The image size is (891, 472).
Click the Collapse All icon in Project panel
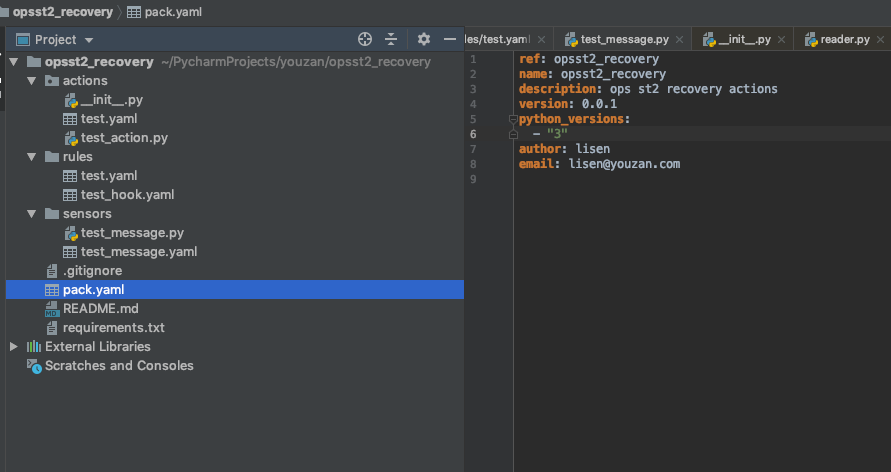coord(391,39)
